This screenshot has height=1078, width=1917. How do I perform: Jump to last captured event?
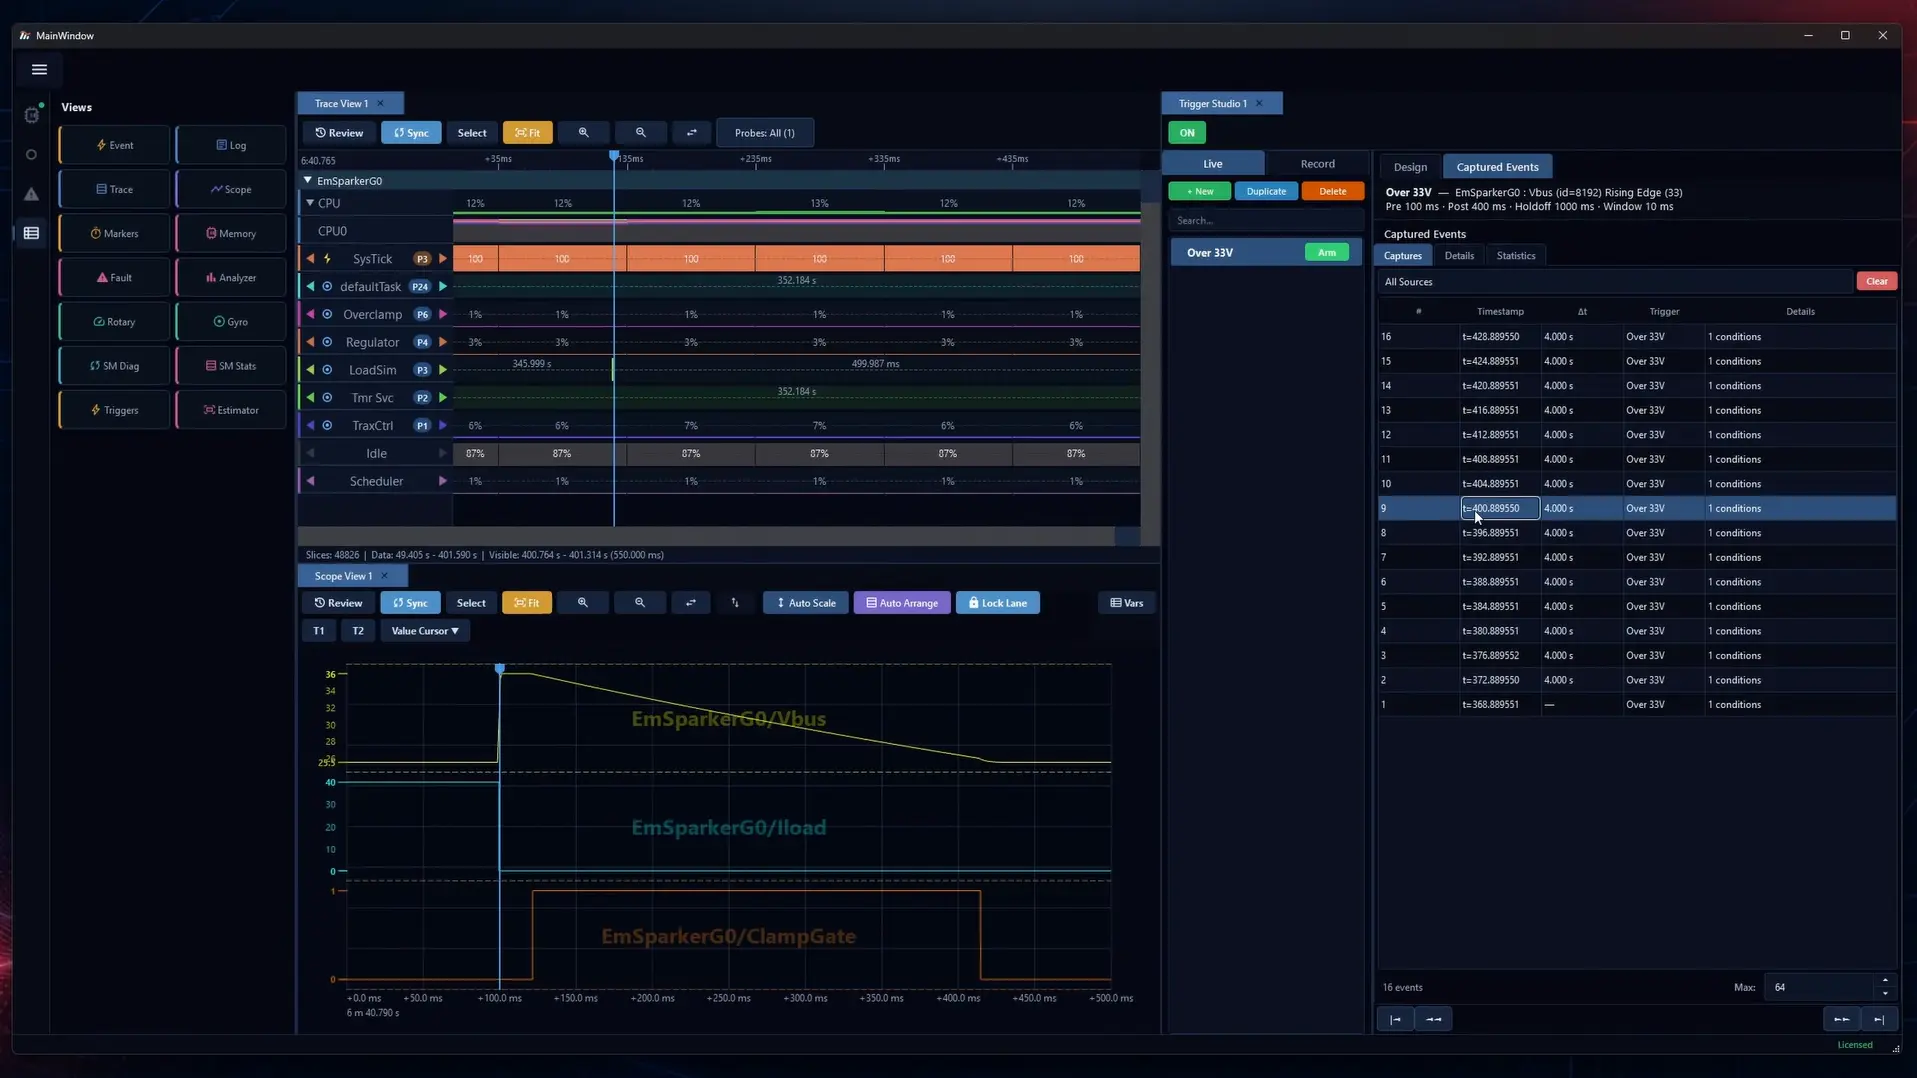pyautogui.click(x=1879, y=1019)
